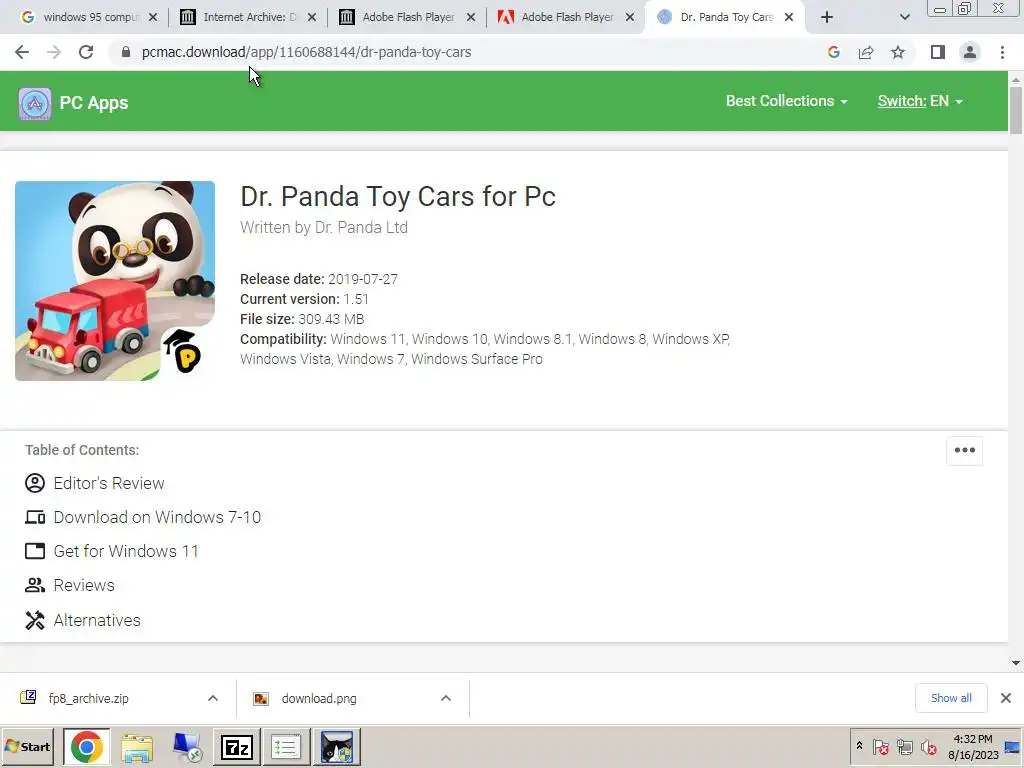Jump to Download on Windows 7-10

[x=157, y=517]
